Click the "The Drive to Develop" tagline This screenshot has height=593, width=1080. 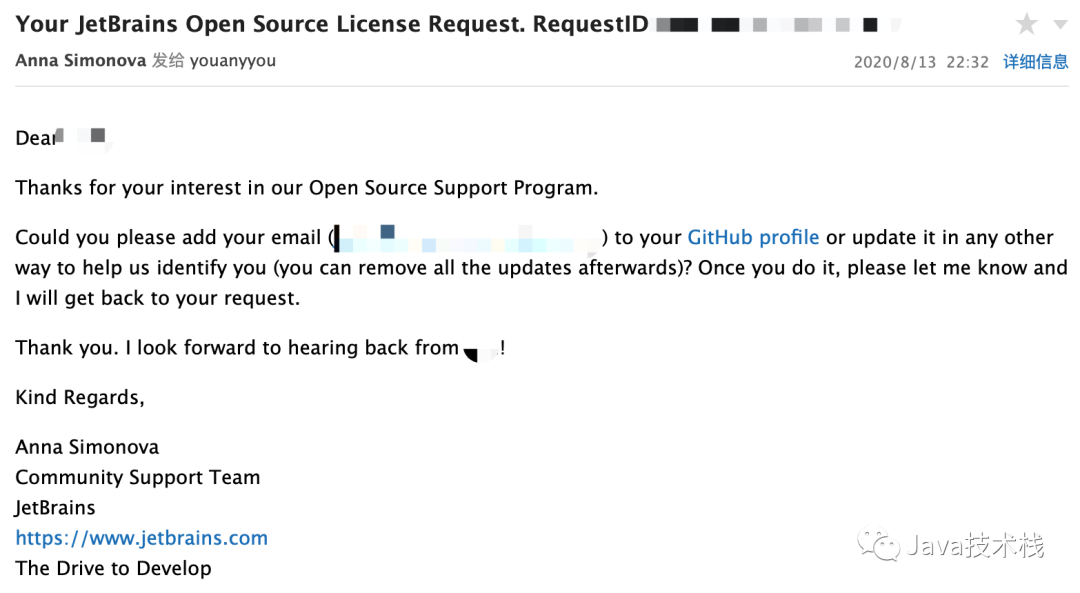coord(113,568)
